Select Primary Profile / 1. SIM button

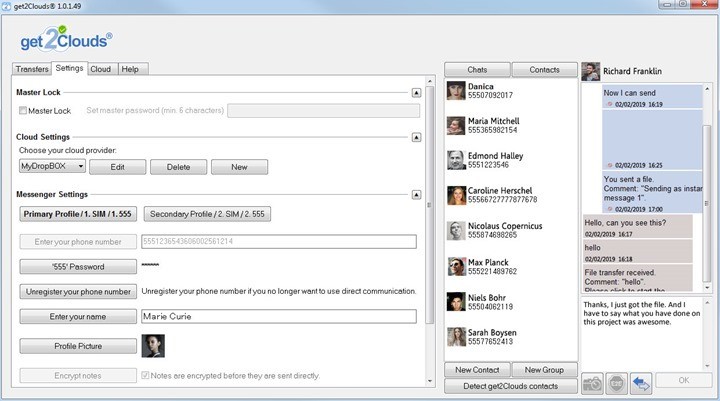(78, 214)
